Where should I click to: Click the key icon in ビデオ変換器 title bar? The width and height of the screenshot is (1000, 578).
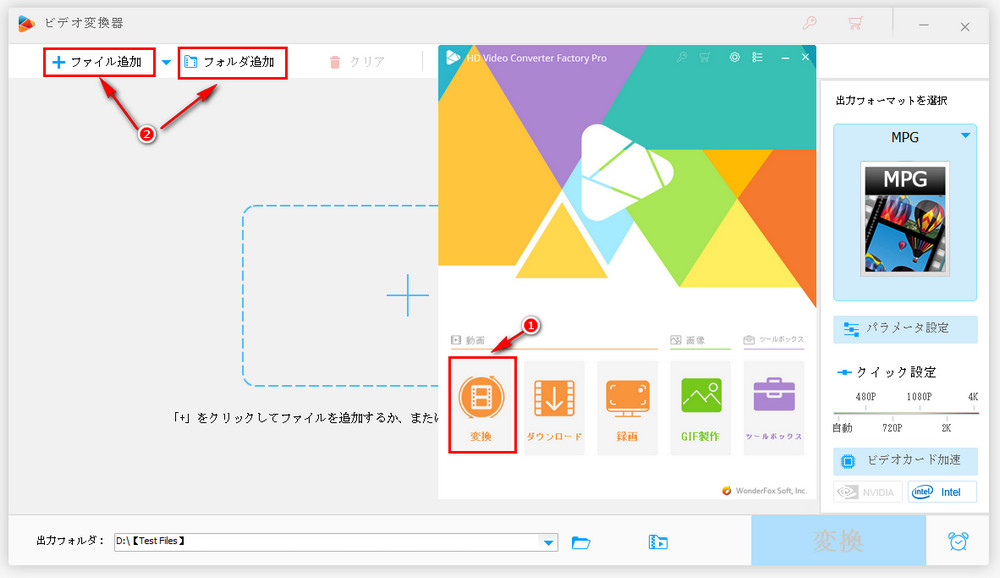click(x=809, y=24)
